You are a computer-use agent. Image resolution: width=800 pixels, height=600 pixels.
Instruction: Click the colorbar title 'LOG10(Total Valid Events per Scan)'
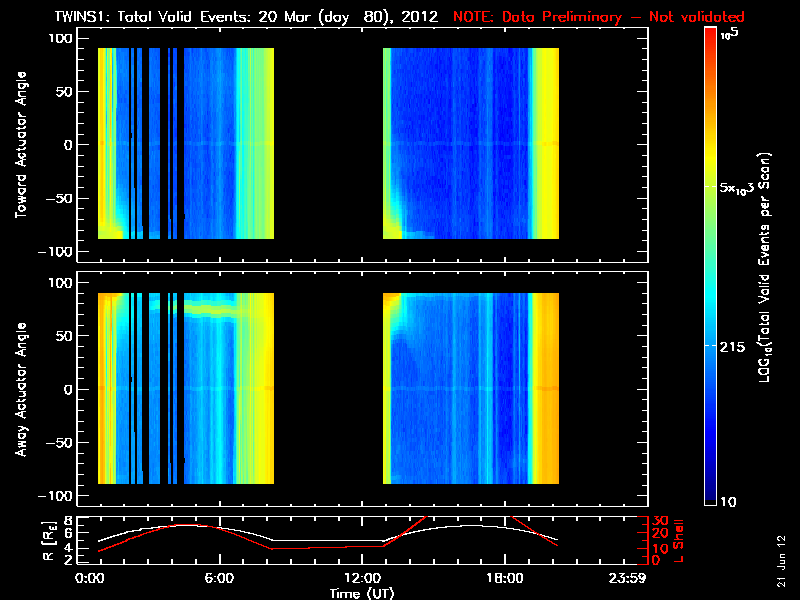click(x=764, y=267)
